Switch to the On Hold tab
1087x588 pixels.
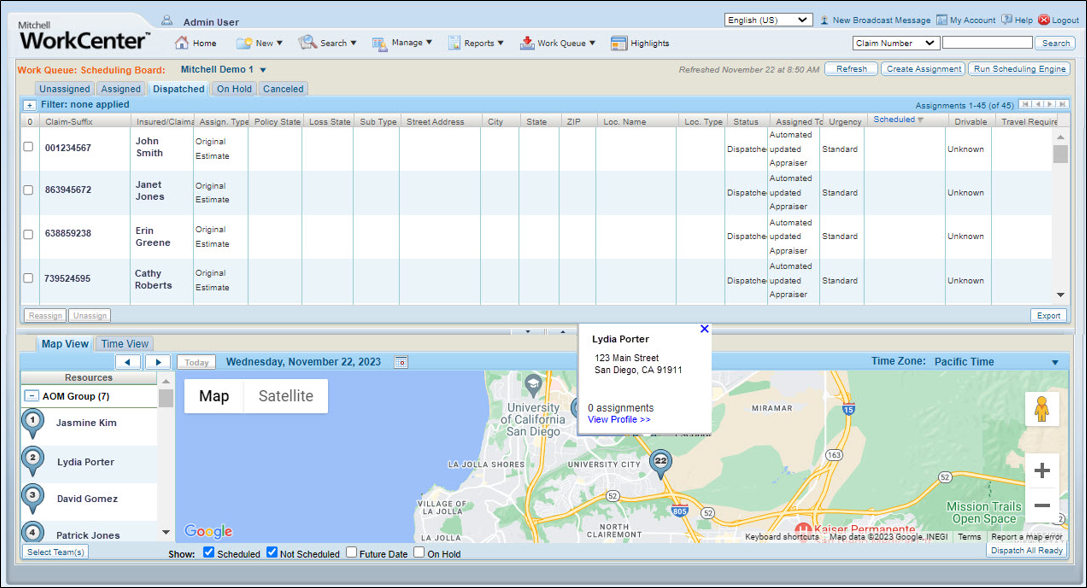(x=234, y=89)
